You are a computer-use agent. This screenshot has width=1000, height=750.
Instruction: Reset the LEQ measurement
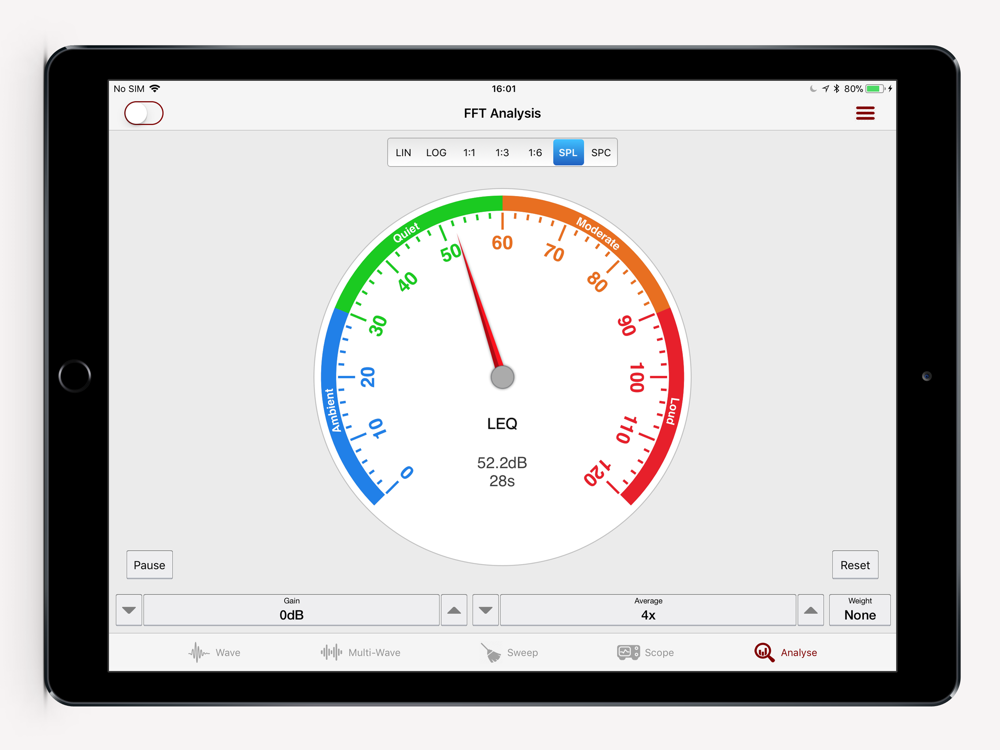[855, 565]
